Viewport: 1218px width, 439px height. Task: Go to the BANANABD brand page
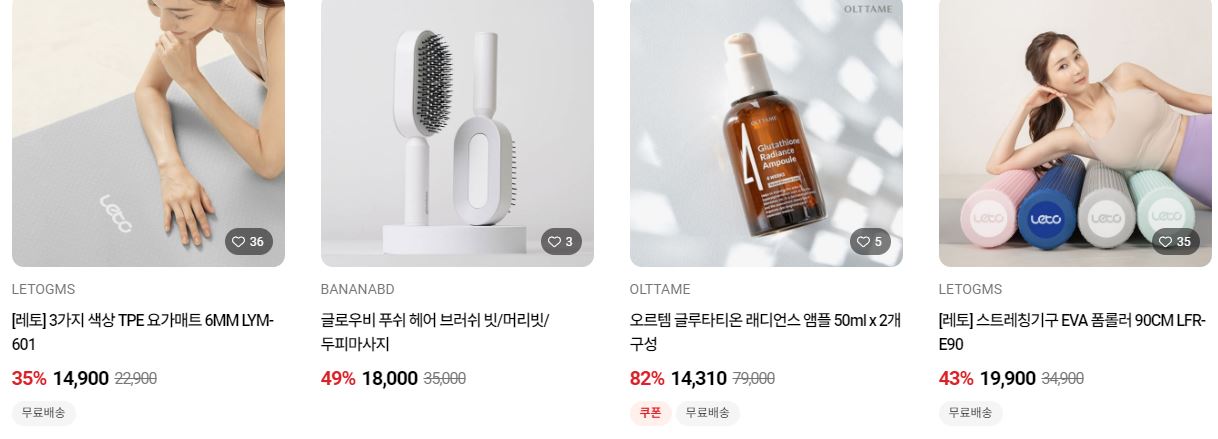pyautogui.click(x=358, y=290)
